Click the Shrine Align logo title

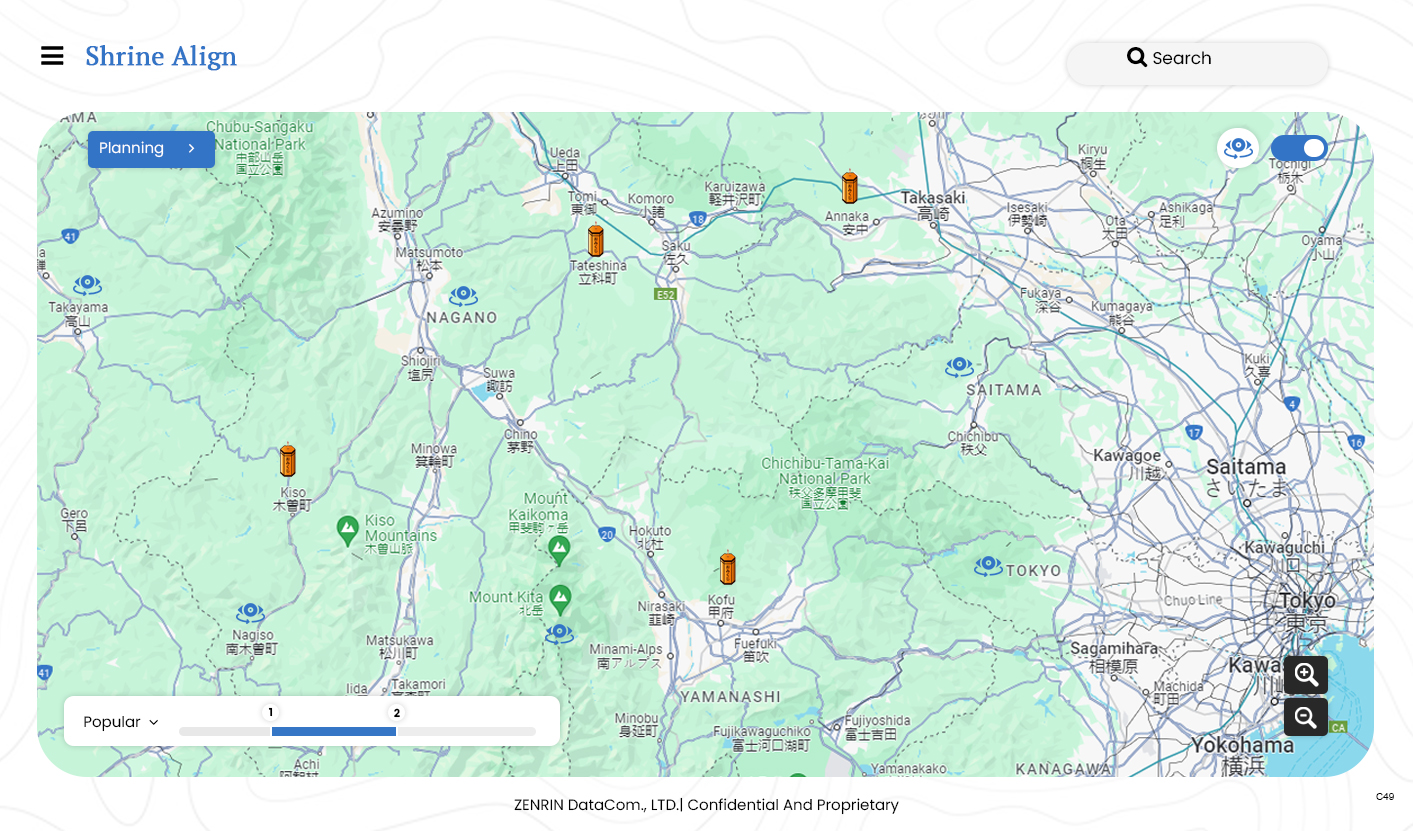(161, 56)
